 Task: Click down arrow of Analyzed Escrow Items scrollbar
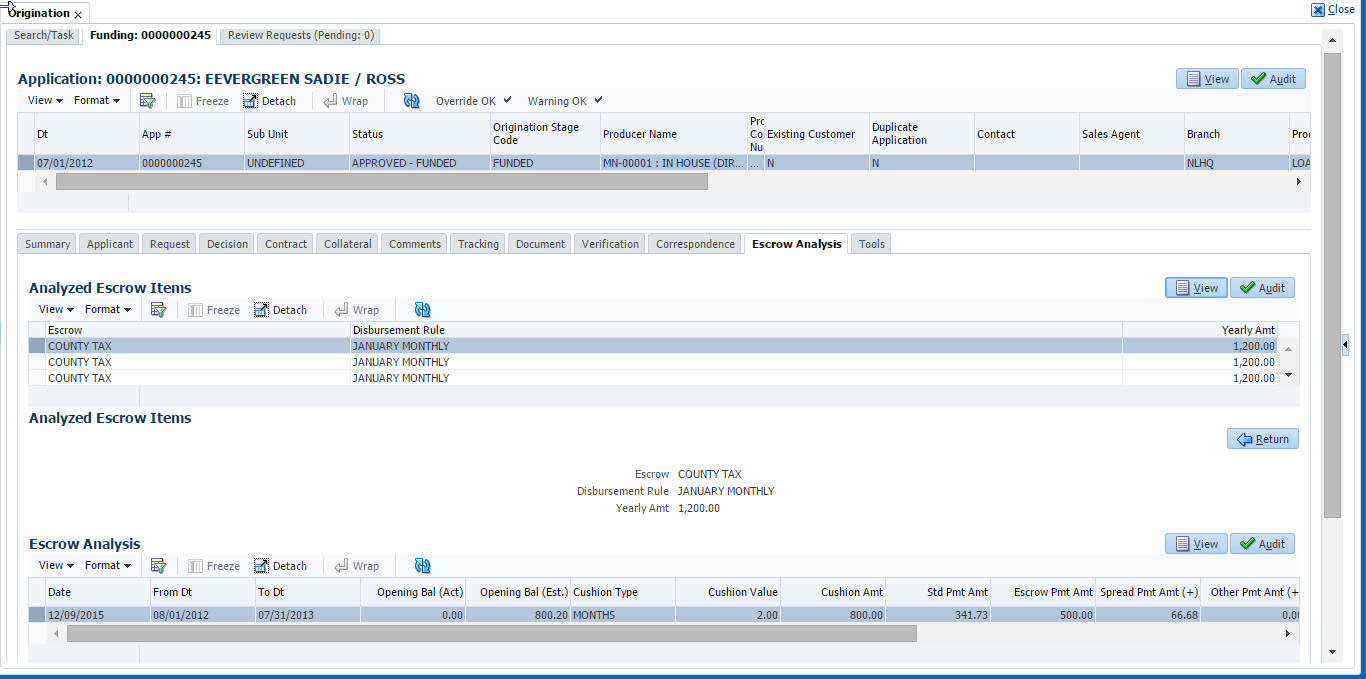pyautogui.click(x=1288, y=376)
